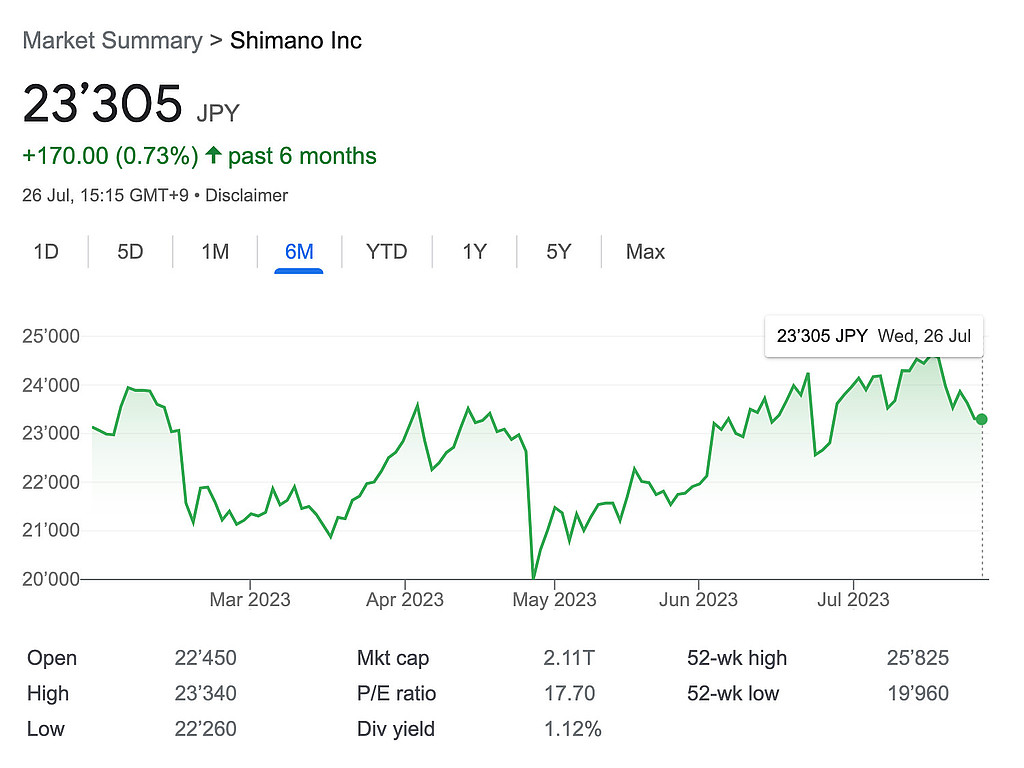This screenshot has width=1024, height=768.
Task: Click the May 2023 axis label
Action: point(554,600)
